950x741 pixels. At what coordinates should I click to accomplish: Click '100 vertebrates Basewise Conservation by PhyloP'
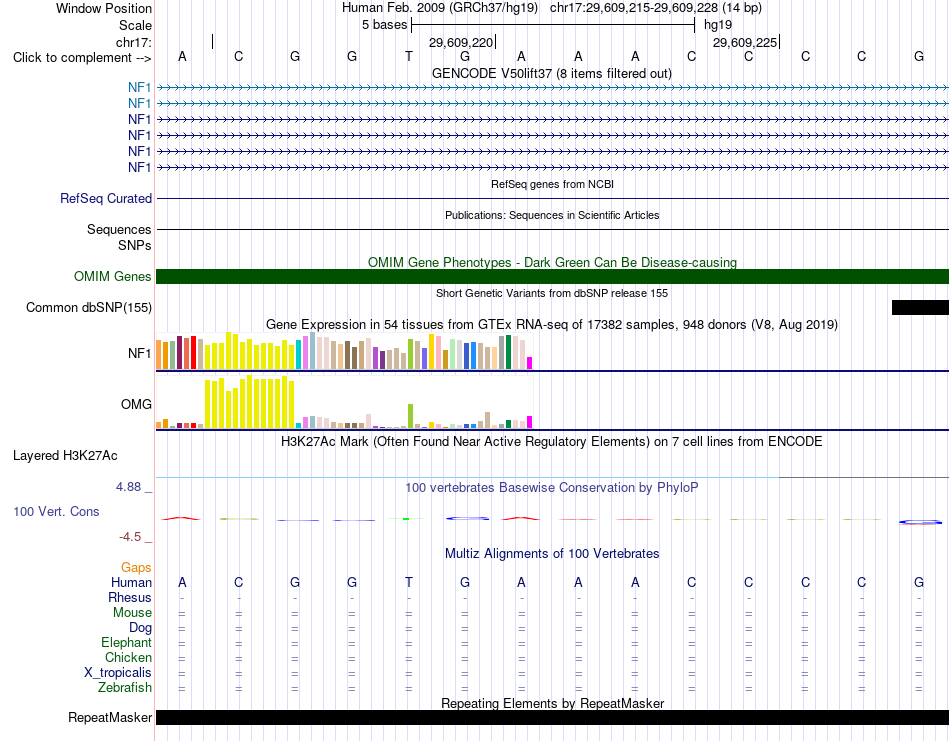[552, 488]
